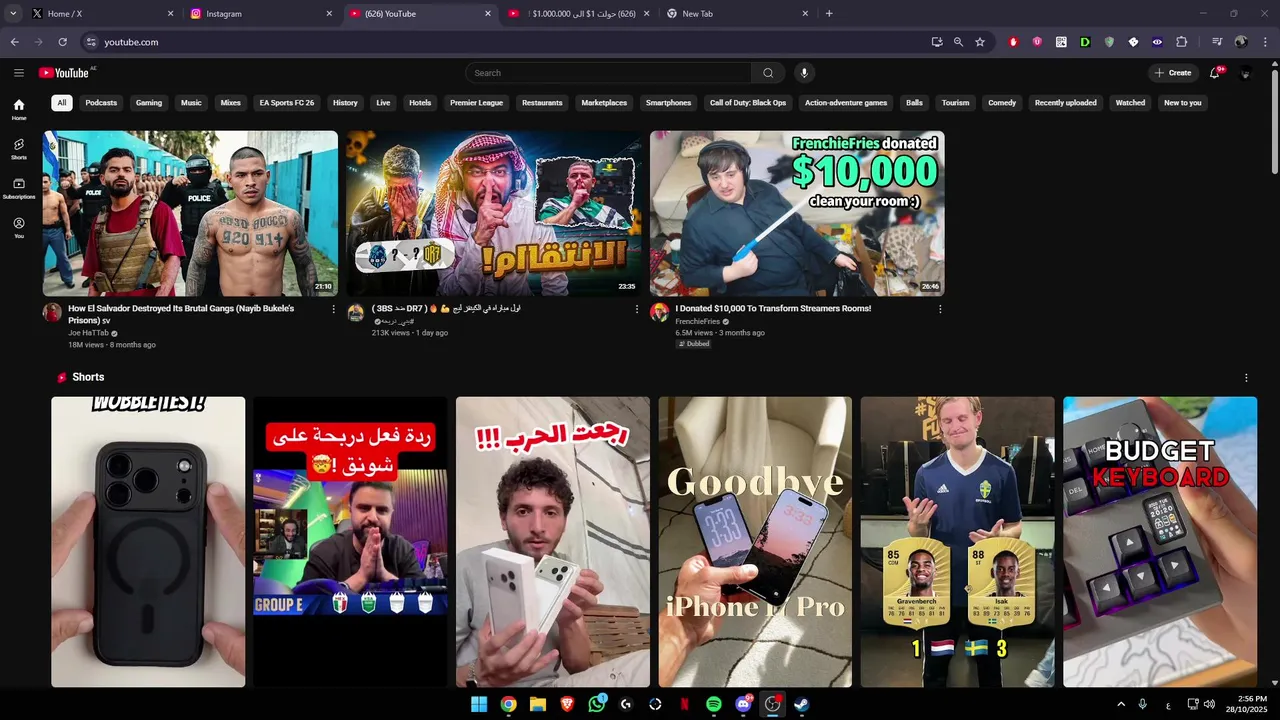This screenshot has height=720, width=1280.
Task: Select the Gaming filter chip
Action: [x=149, y=103]
